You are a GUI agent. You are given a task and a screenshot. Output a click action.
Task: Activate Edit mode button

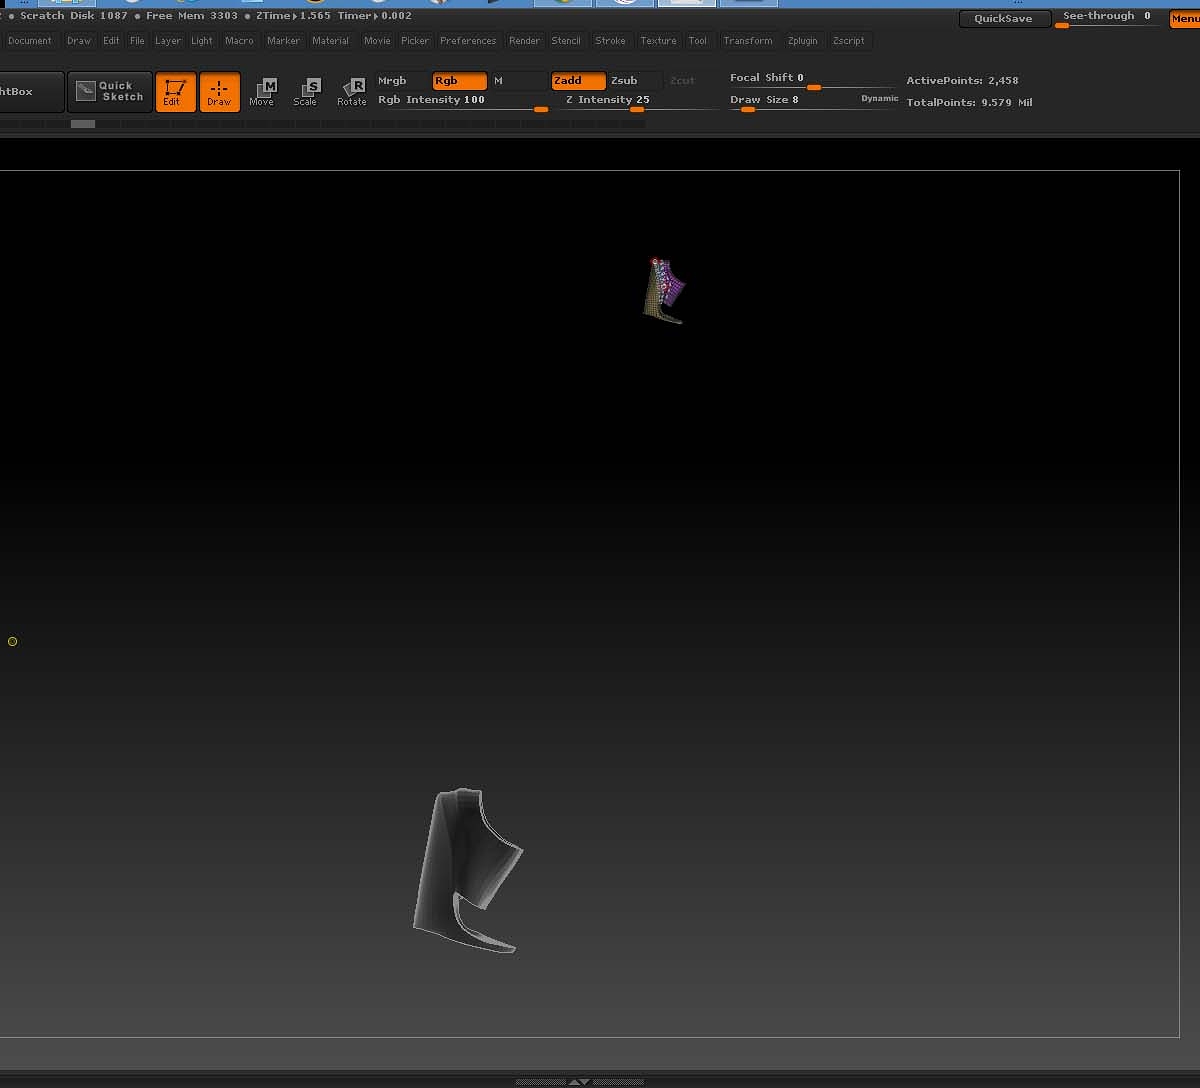(x=175, y=92)
